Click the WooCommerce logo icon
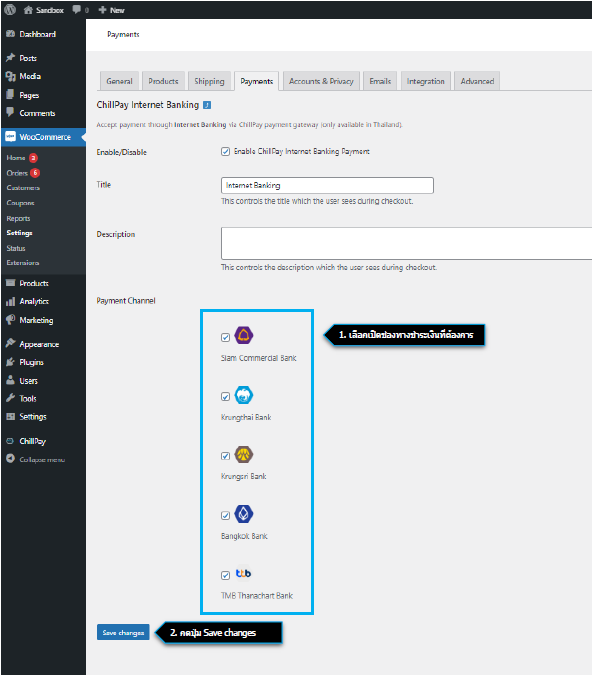 click(x=10, y=137)
